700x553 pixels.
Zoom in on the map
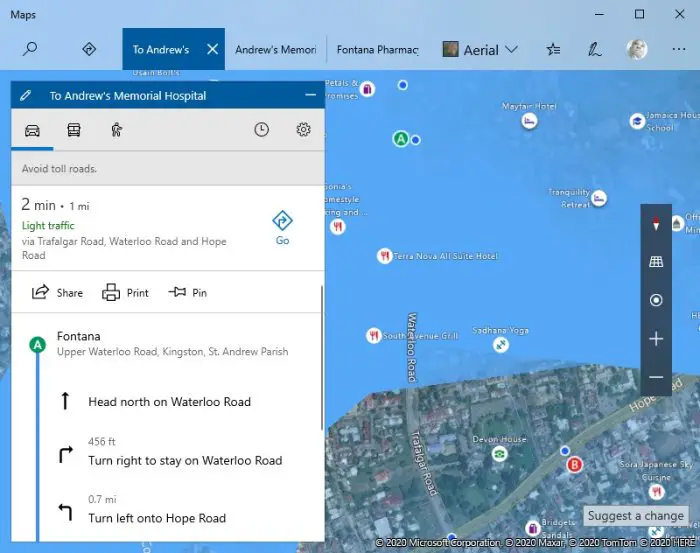[656, 339]
